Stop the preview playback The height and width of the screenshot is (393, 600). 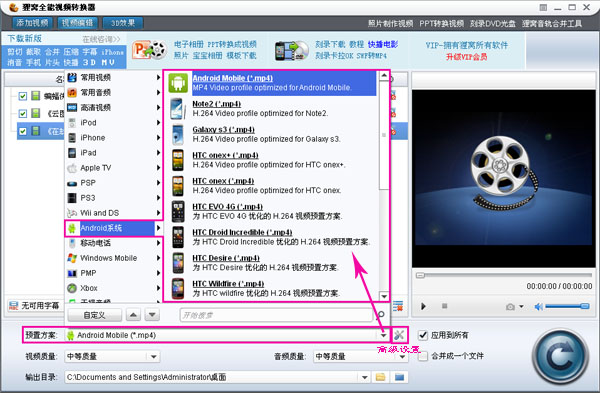click(x=444, y=306)
